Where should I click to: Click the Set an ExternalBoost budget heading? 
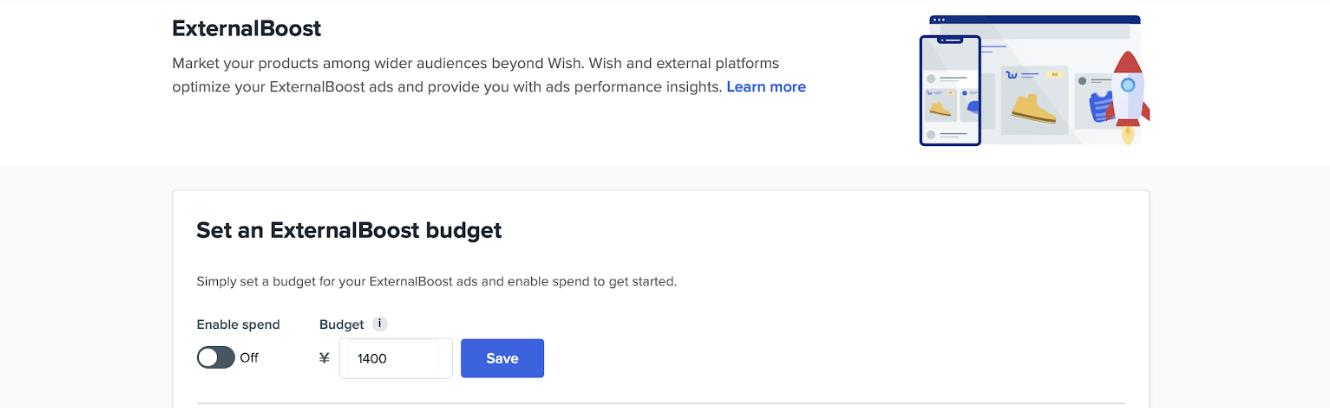click(349, 230)
